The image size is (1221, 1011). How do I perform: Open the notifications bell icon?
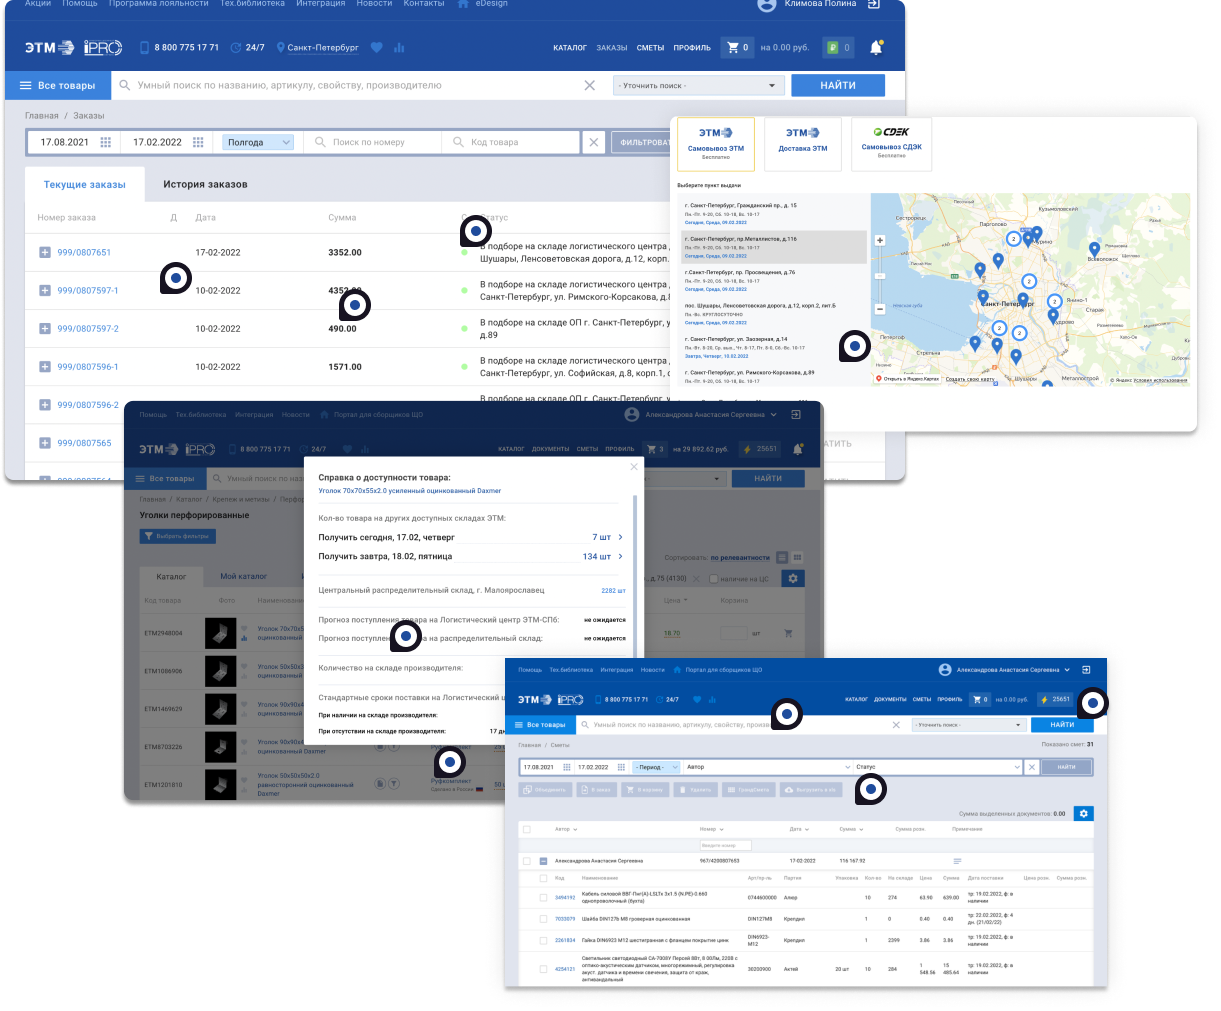876,46
